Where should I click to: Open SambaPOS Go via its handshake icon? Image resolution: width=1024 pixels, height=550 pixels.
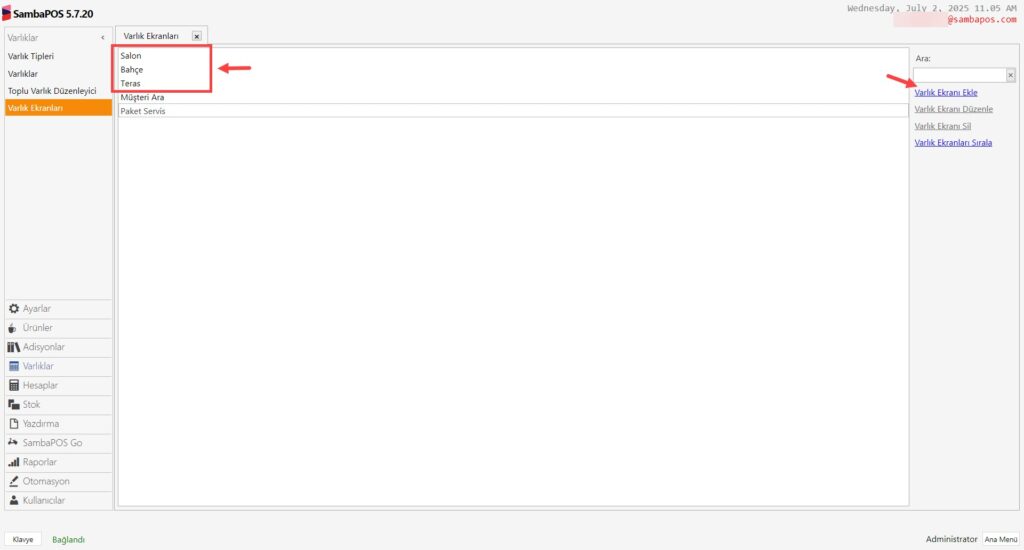(x=13, y=442)
